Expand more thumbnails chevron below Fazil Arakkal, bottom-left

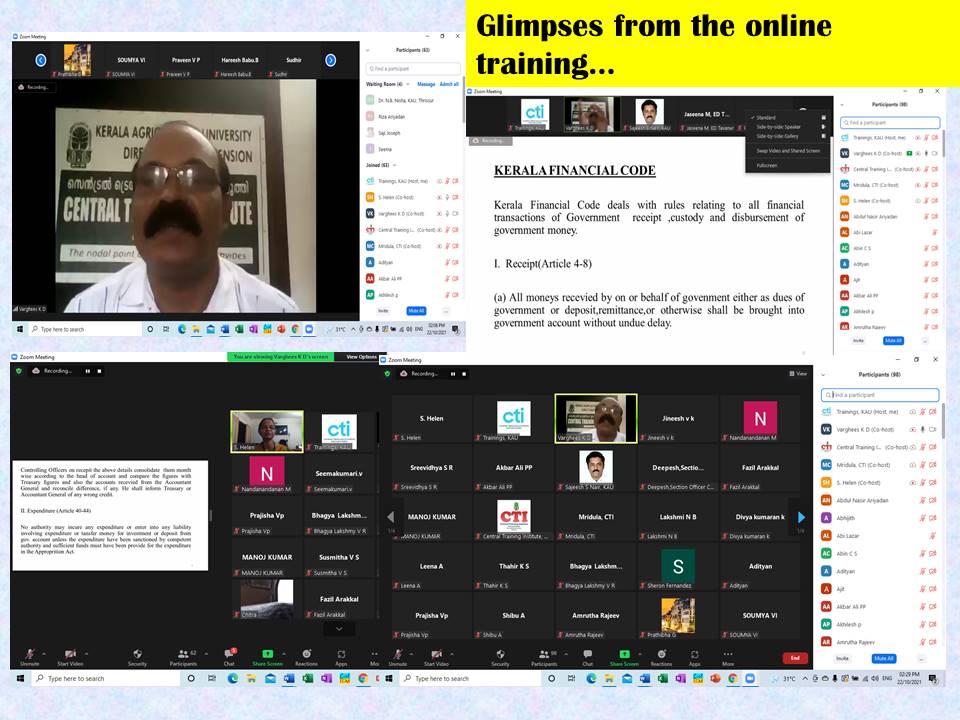339,629
